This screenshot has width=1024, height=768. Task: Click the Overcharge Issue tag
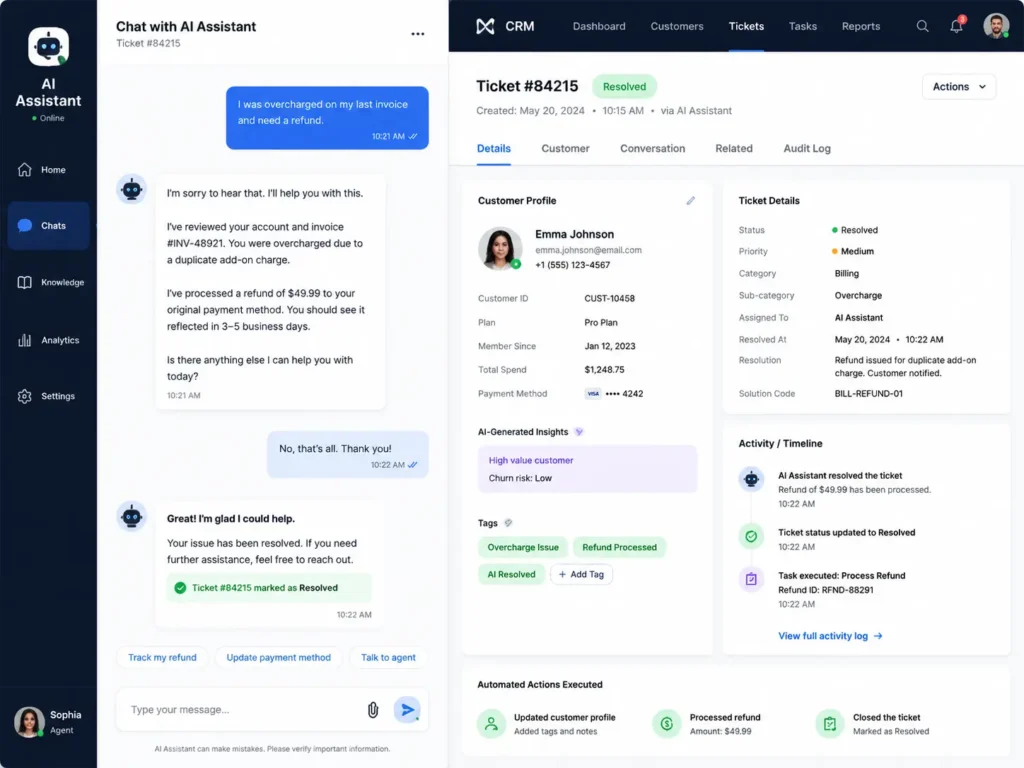click(522, 547)
